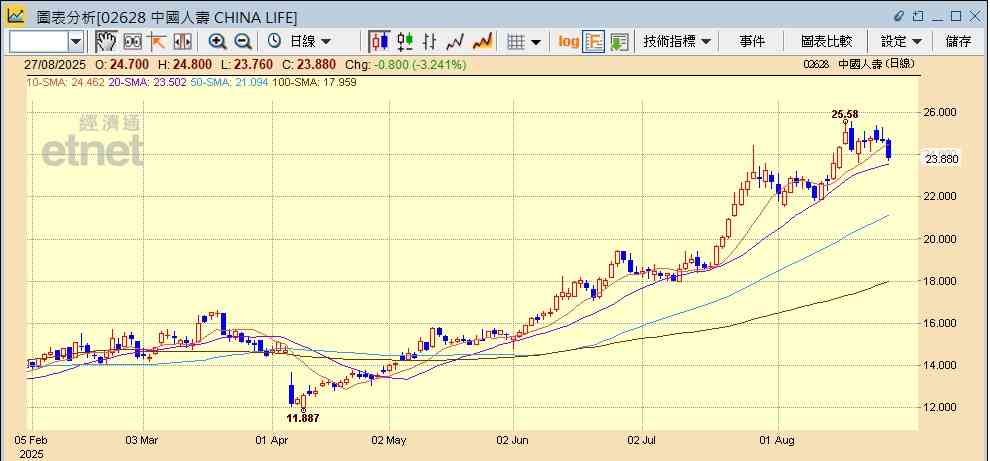The height and width of the screenshot is (461, 990).
Task: Click the 25.58 high price marker
Action: click(x=845, y=114)
